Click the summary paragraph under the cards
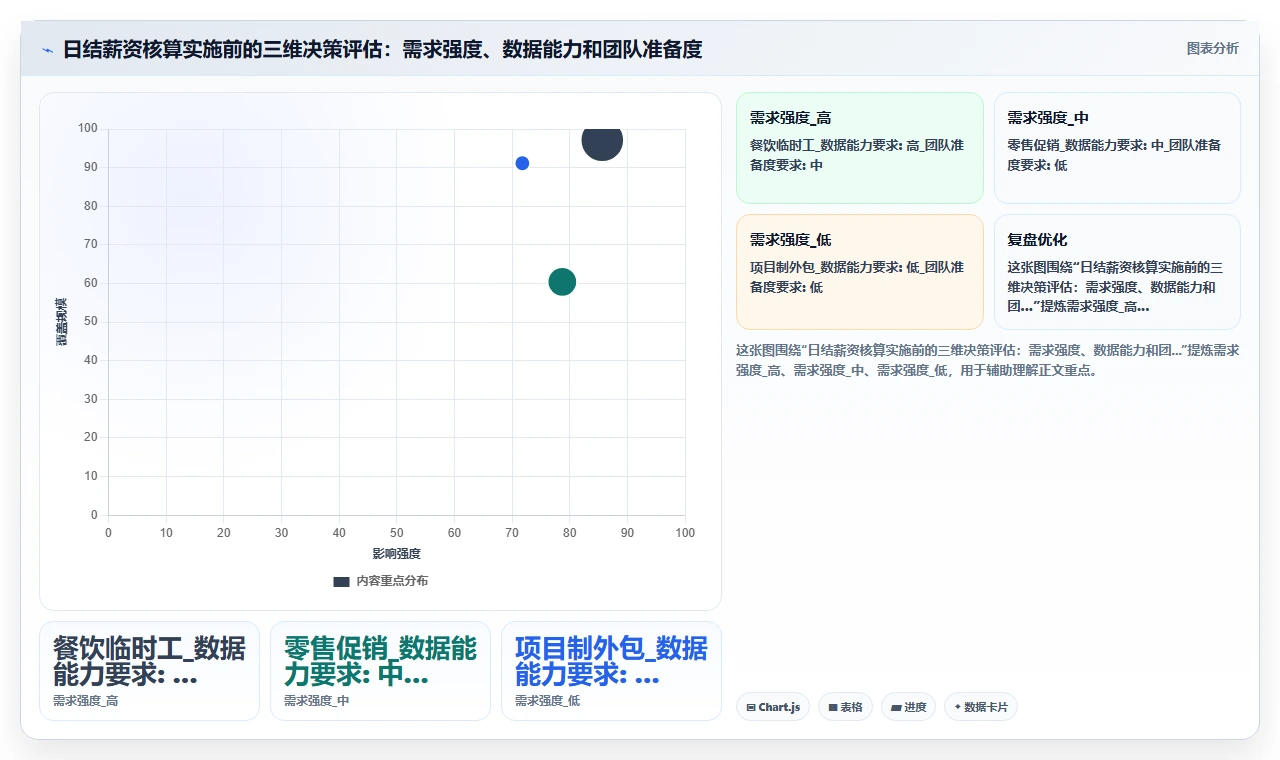Screen dimensions: 1280x760 click(987, 360)
